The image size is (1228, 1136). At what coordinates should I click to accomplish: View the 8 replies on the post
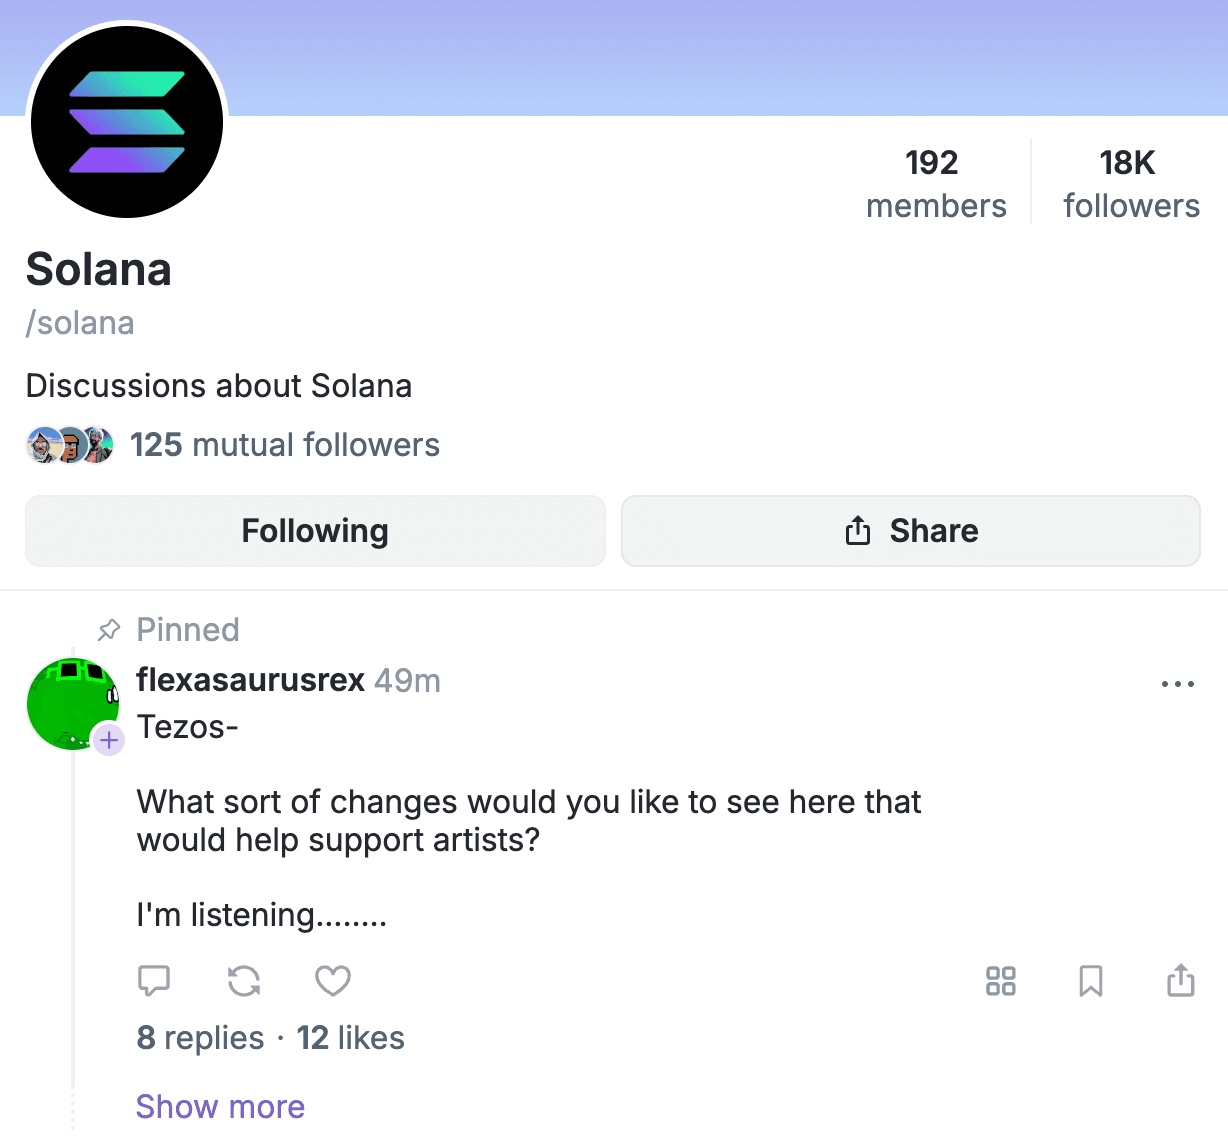pos(201,1038)
